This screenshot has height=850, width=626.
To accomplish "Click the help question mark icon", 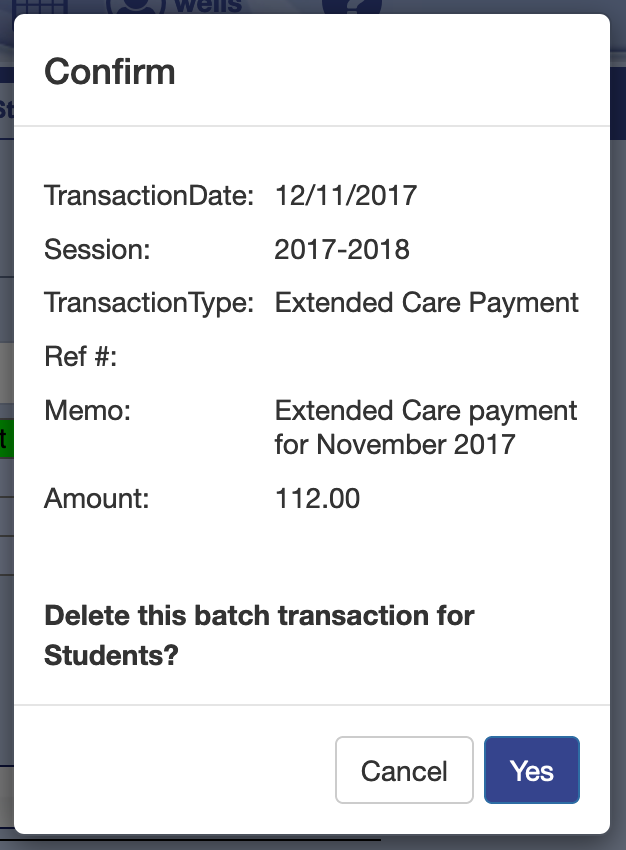I will (352, 7).
